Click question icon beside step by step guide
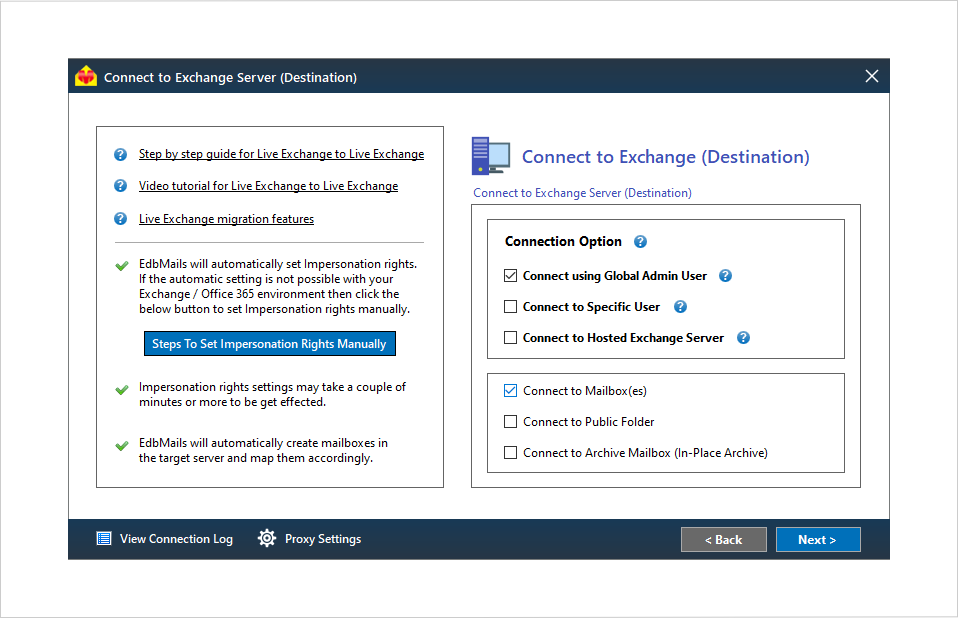This screenshot has width=958, height=618. 121,154
